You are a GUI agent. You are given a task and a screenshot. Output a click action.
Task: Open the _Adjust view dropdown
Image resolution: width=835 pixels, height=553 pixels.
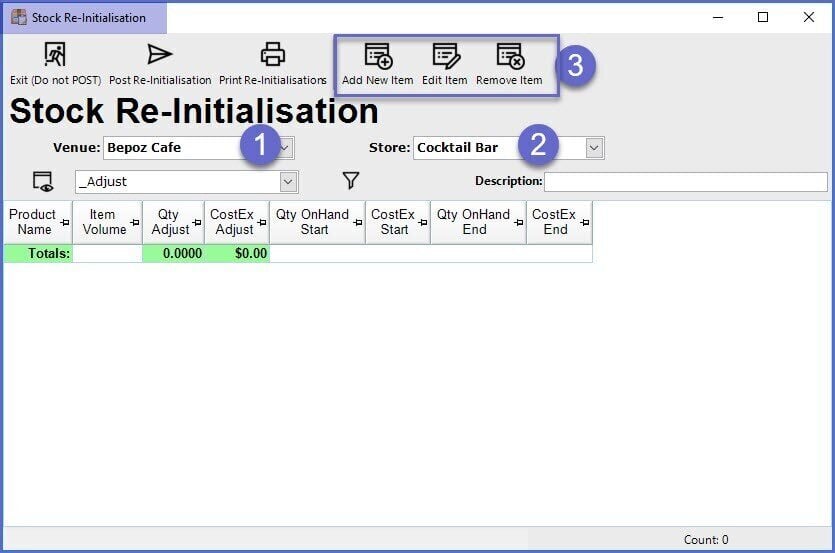[288, 182]
